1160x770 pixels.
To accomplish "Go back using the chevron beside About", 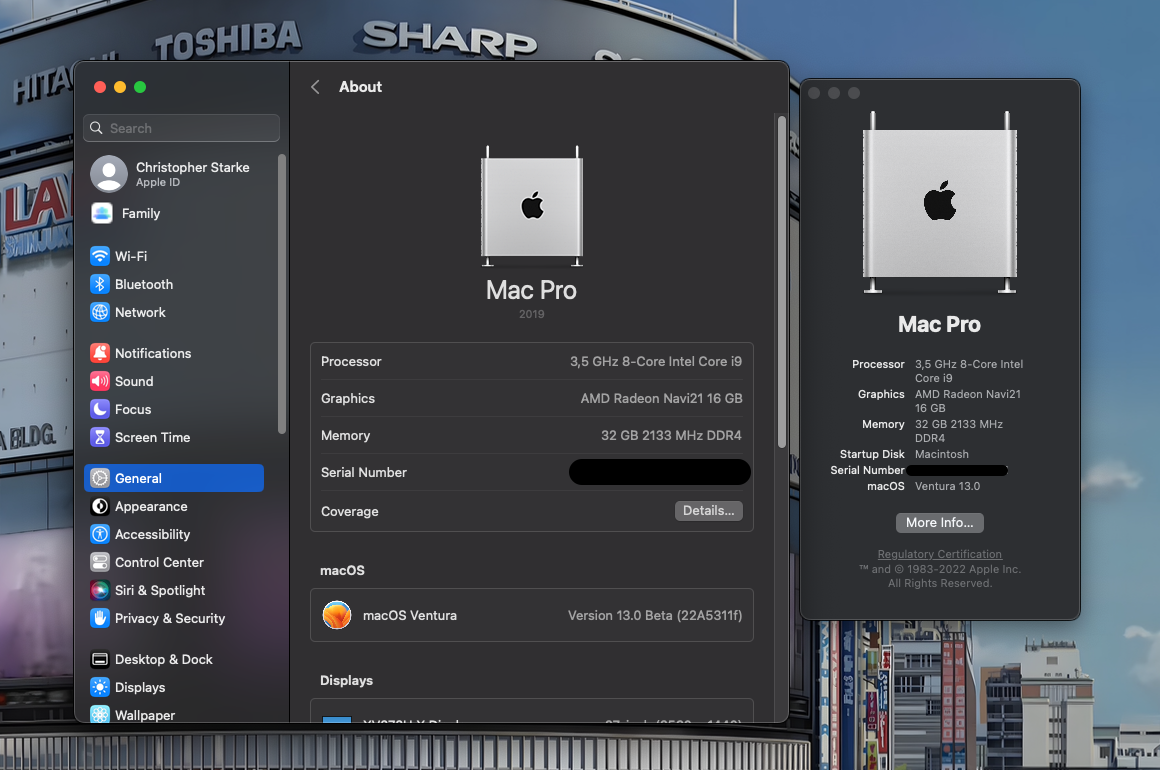I will click(315, 87).
